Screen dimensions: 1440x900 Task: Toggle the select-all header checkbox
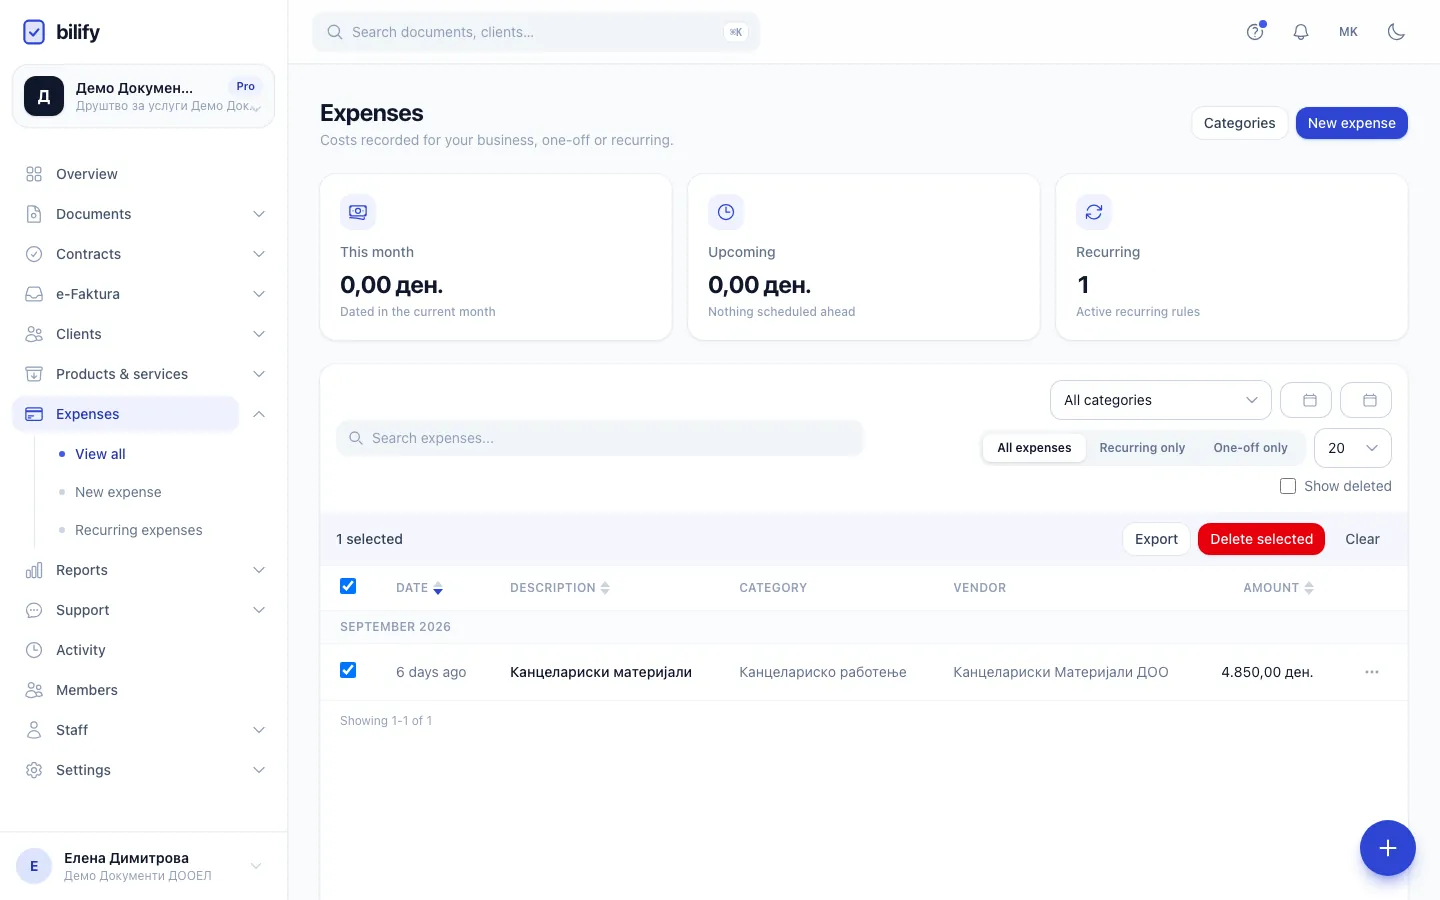pos(348,586)
